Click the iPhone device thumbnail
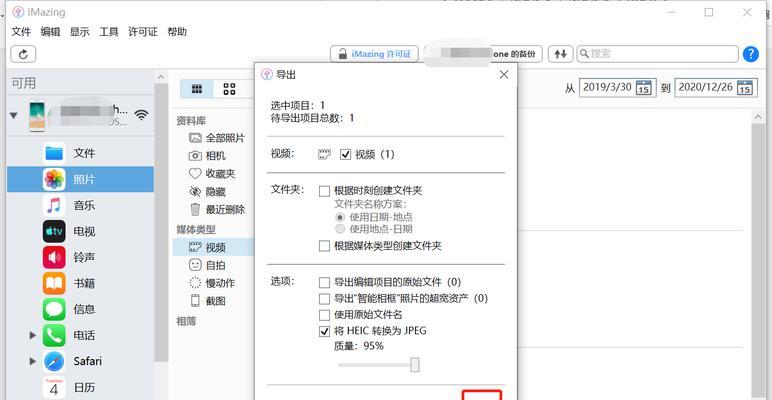The height and width of the screenshot is (400, 772). (x=37, y=116)
